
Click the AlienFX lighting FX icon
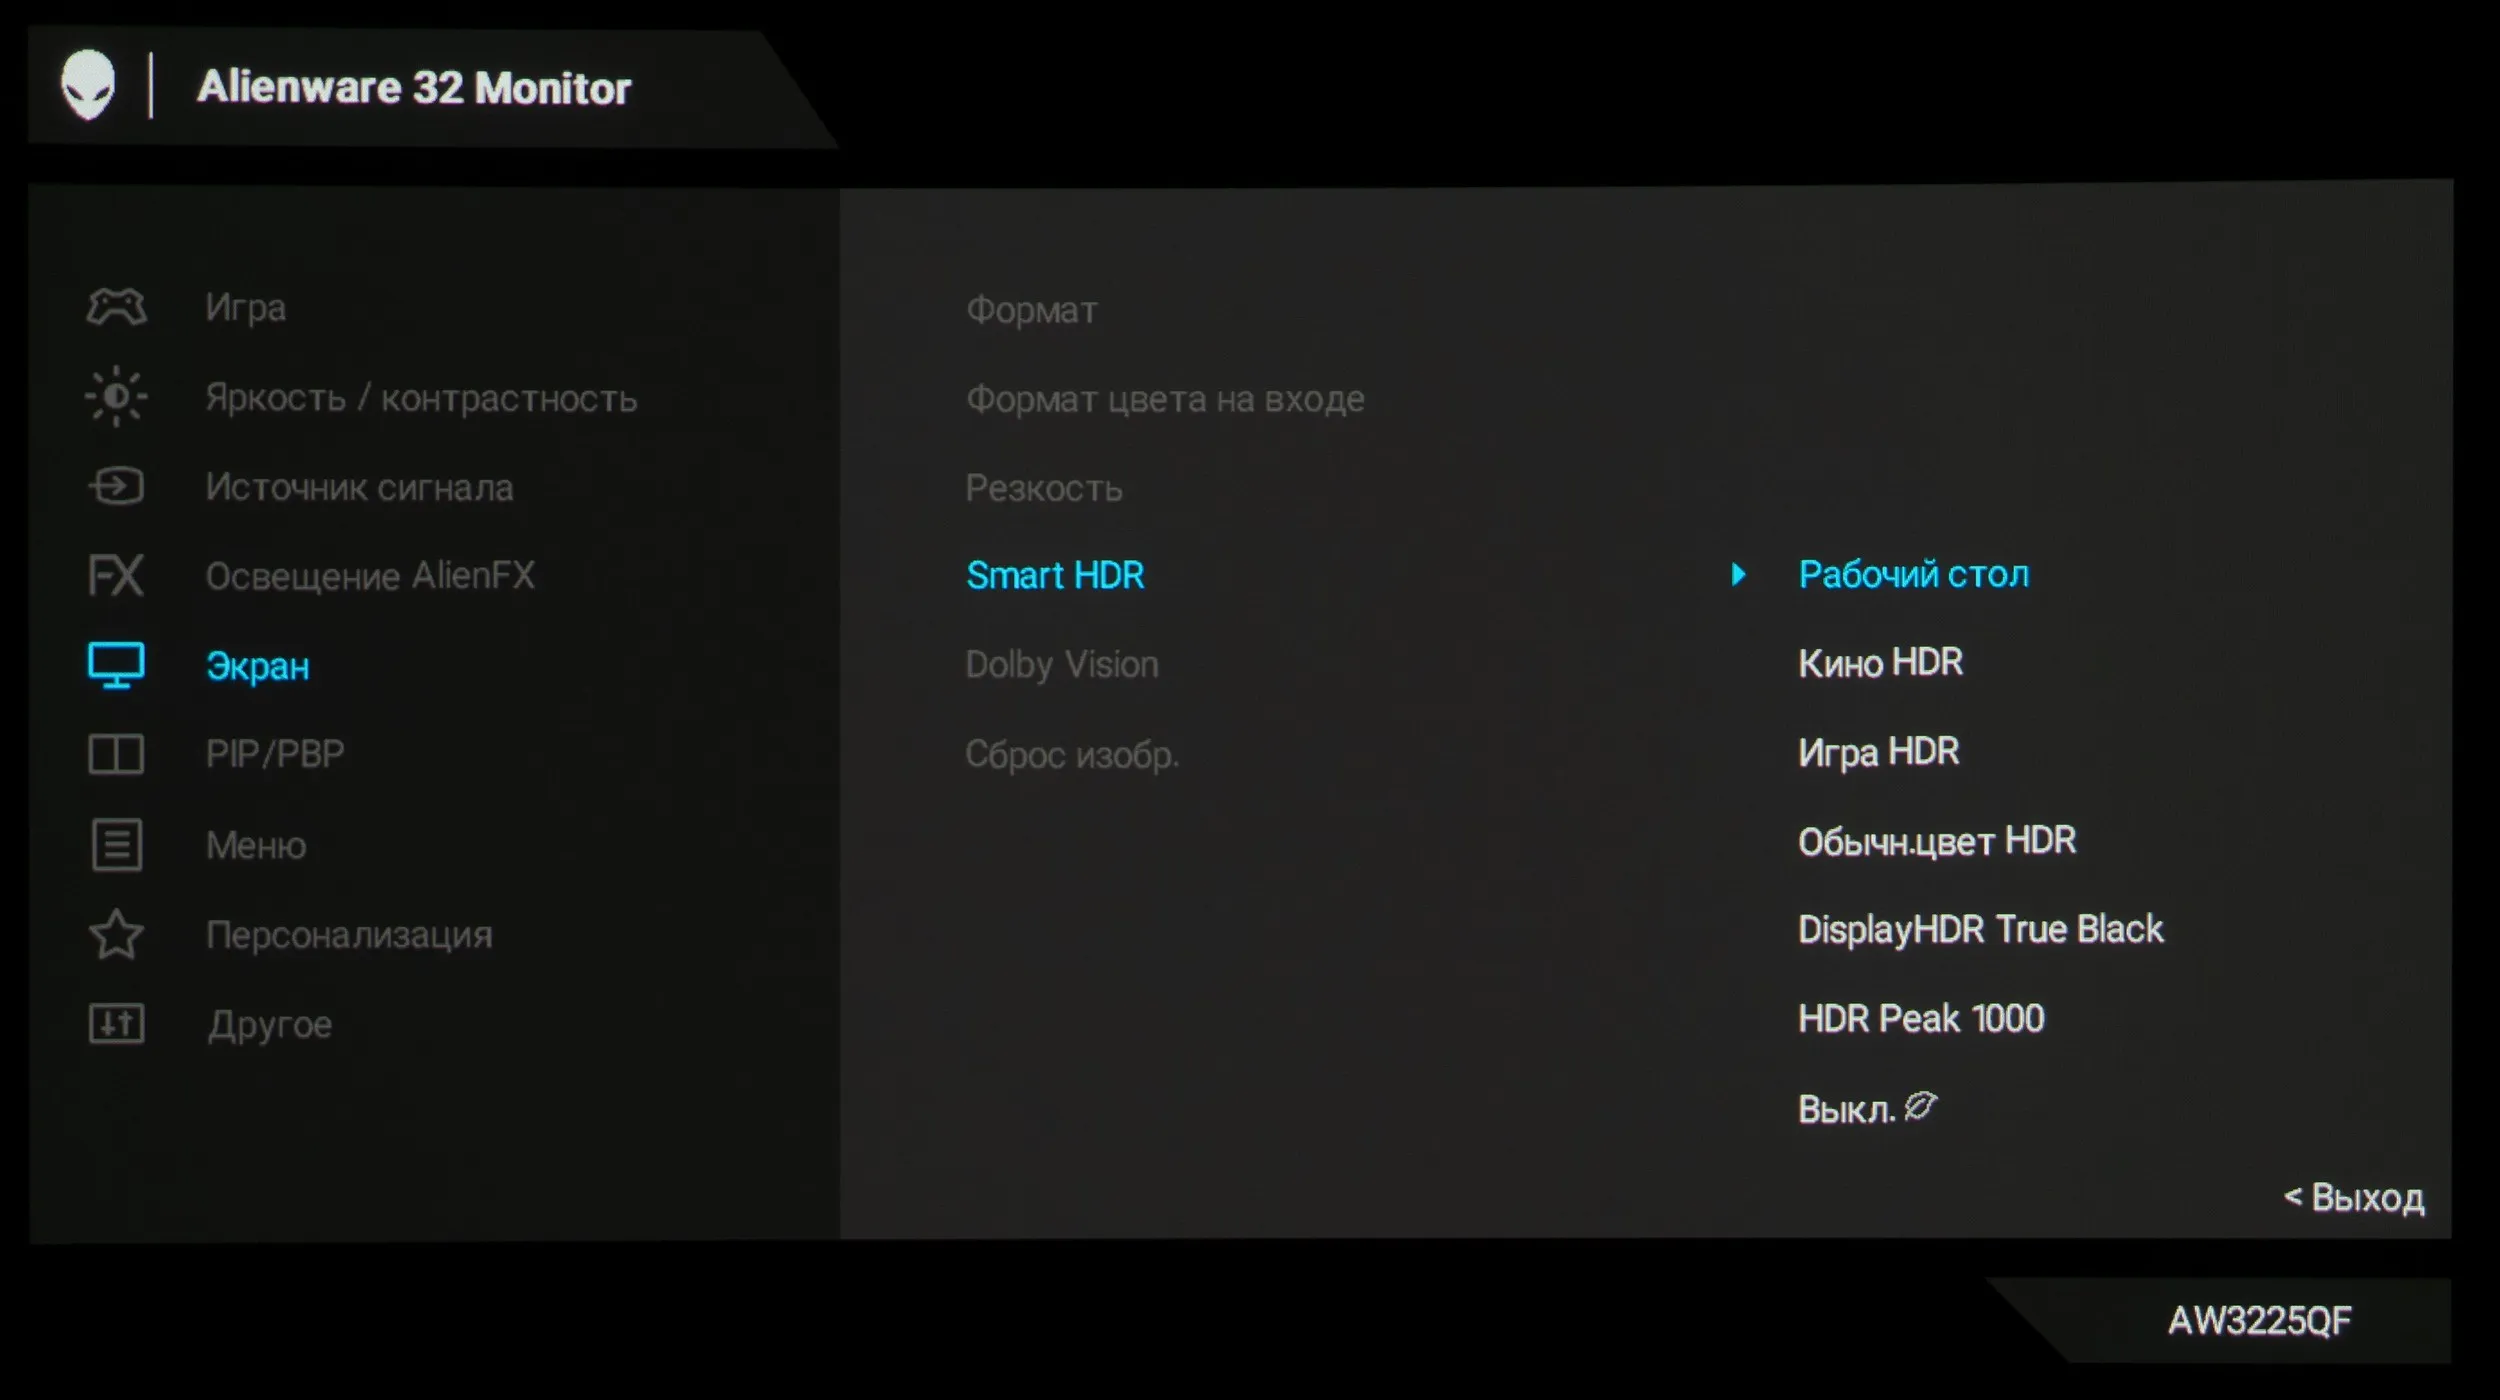click(116, 576)
